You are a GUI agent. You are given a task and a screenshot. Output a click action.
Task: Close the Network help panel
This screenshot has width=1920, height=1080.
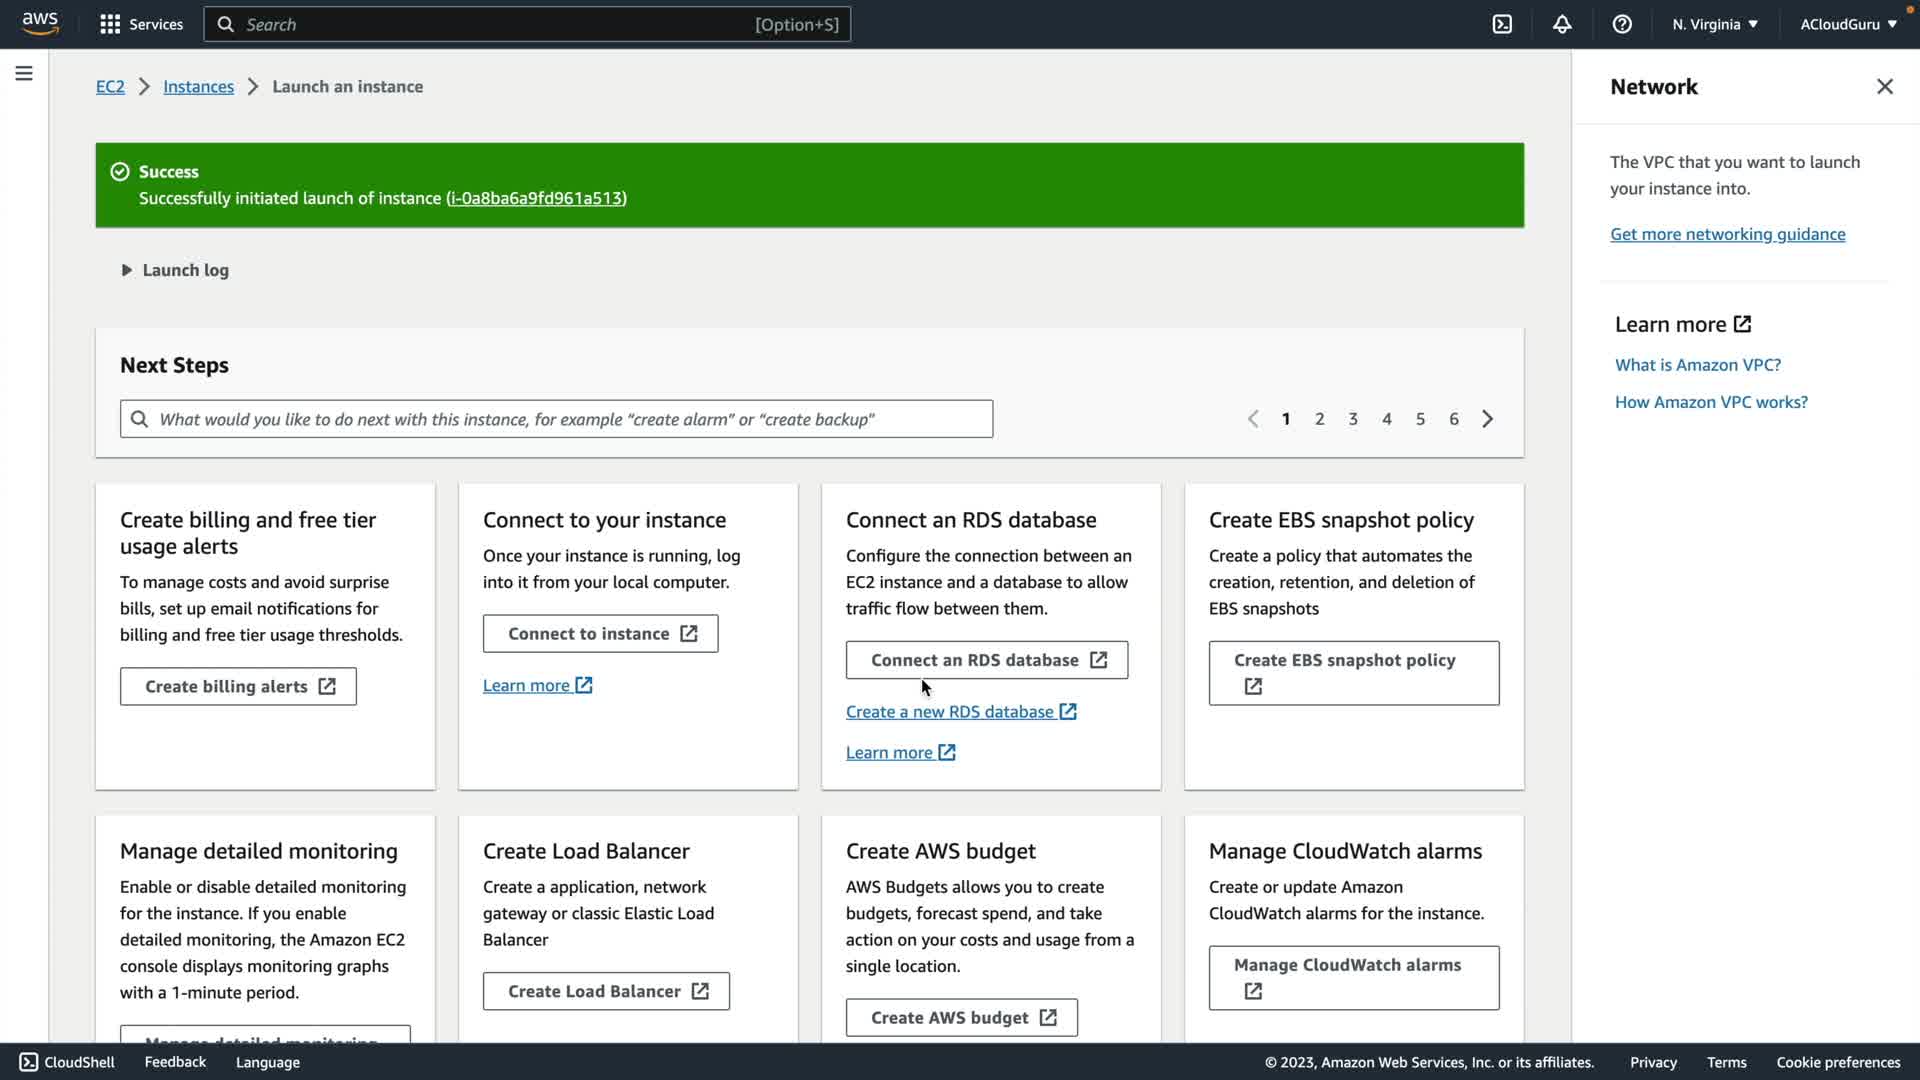click(x=1884, y=87)
